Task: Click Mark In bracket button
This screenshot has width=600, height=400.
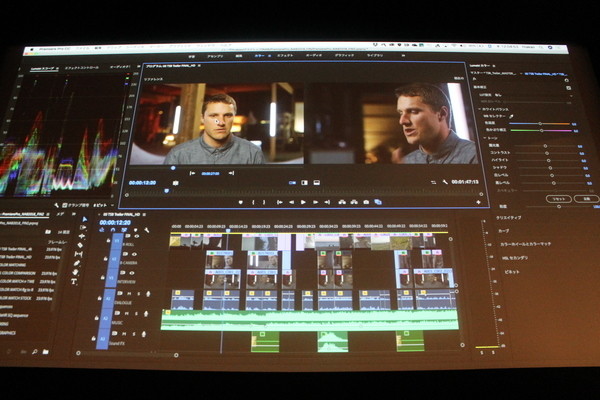Action: click(x=253, y=202)
